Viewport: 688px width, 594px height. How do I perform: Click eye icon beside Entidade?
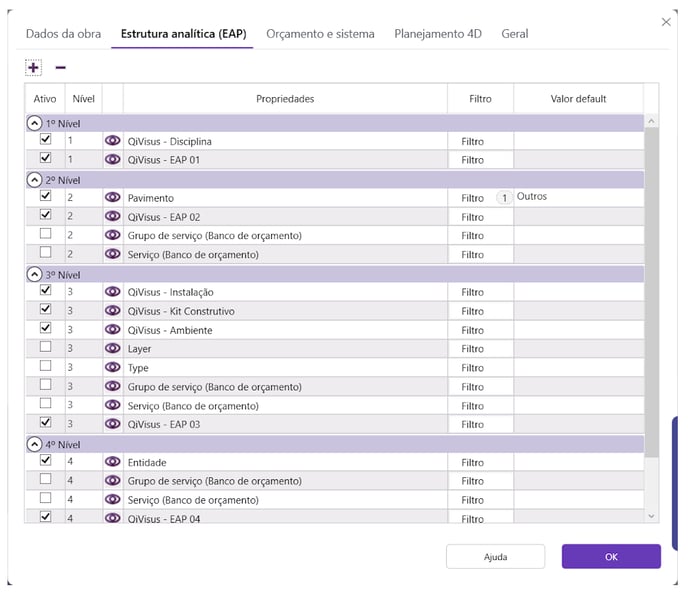pyautogui.click(x=112, y=462)
